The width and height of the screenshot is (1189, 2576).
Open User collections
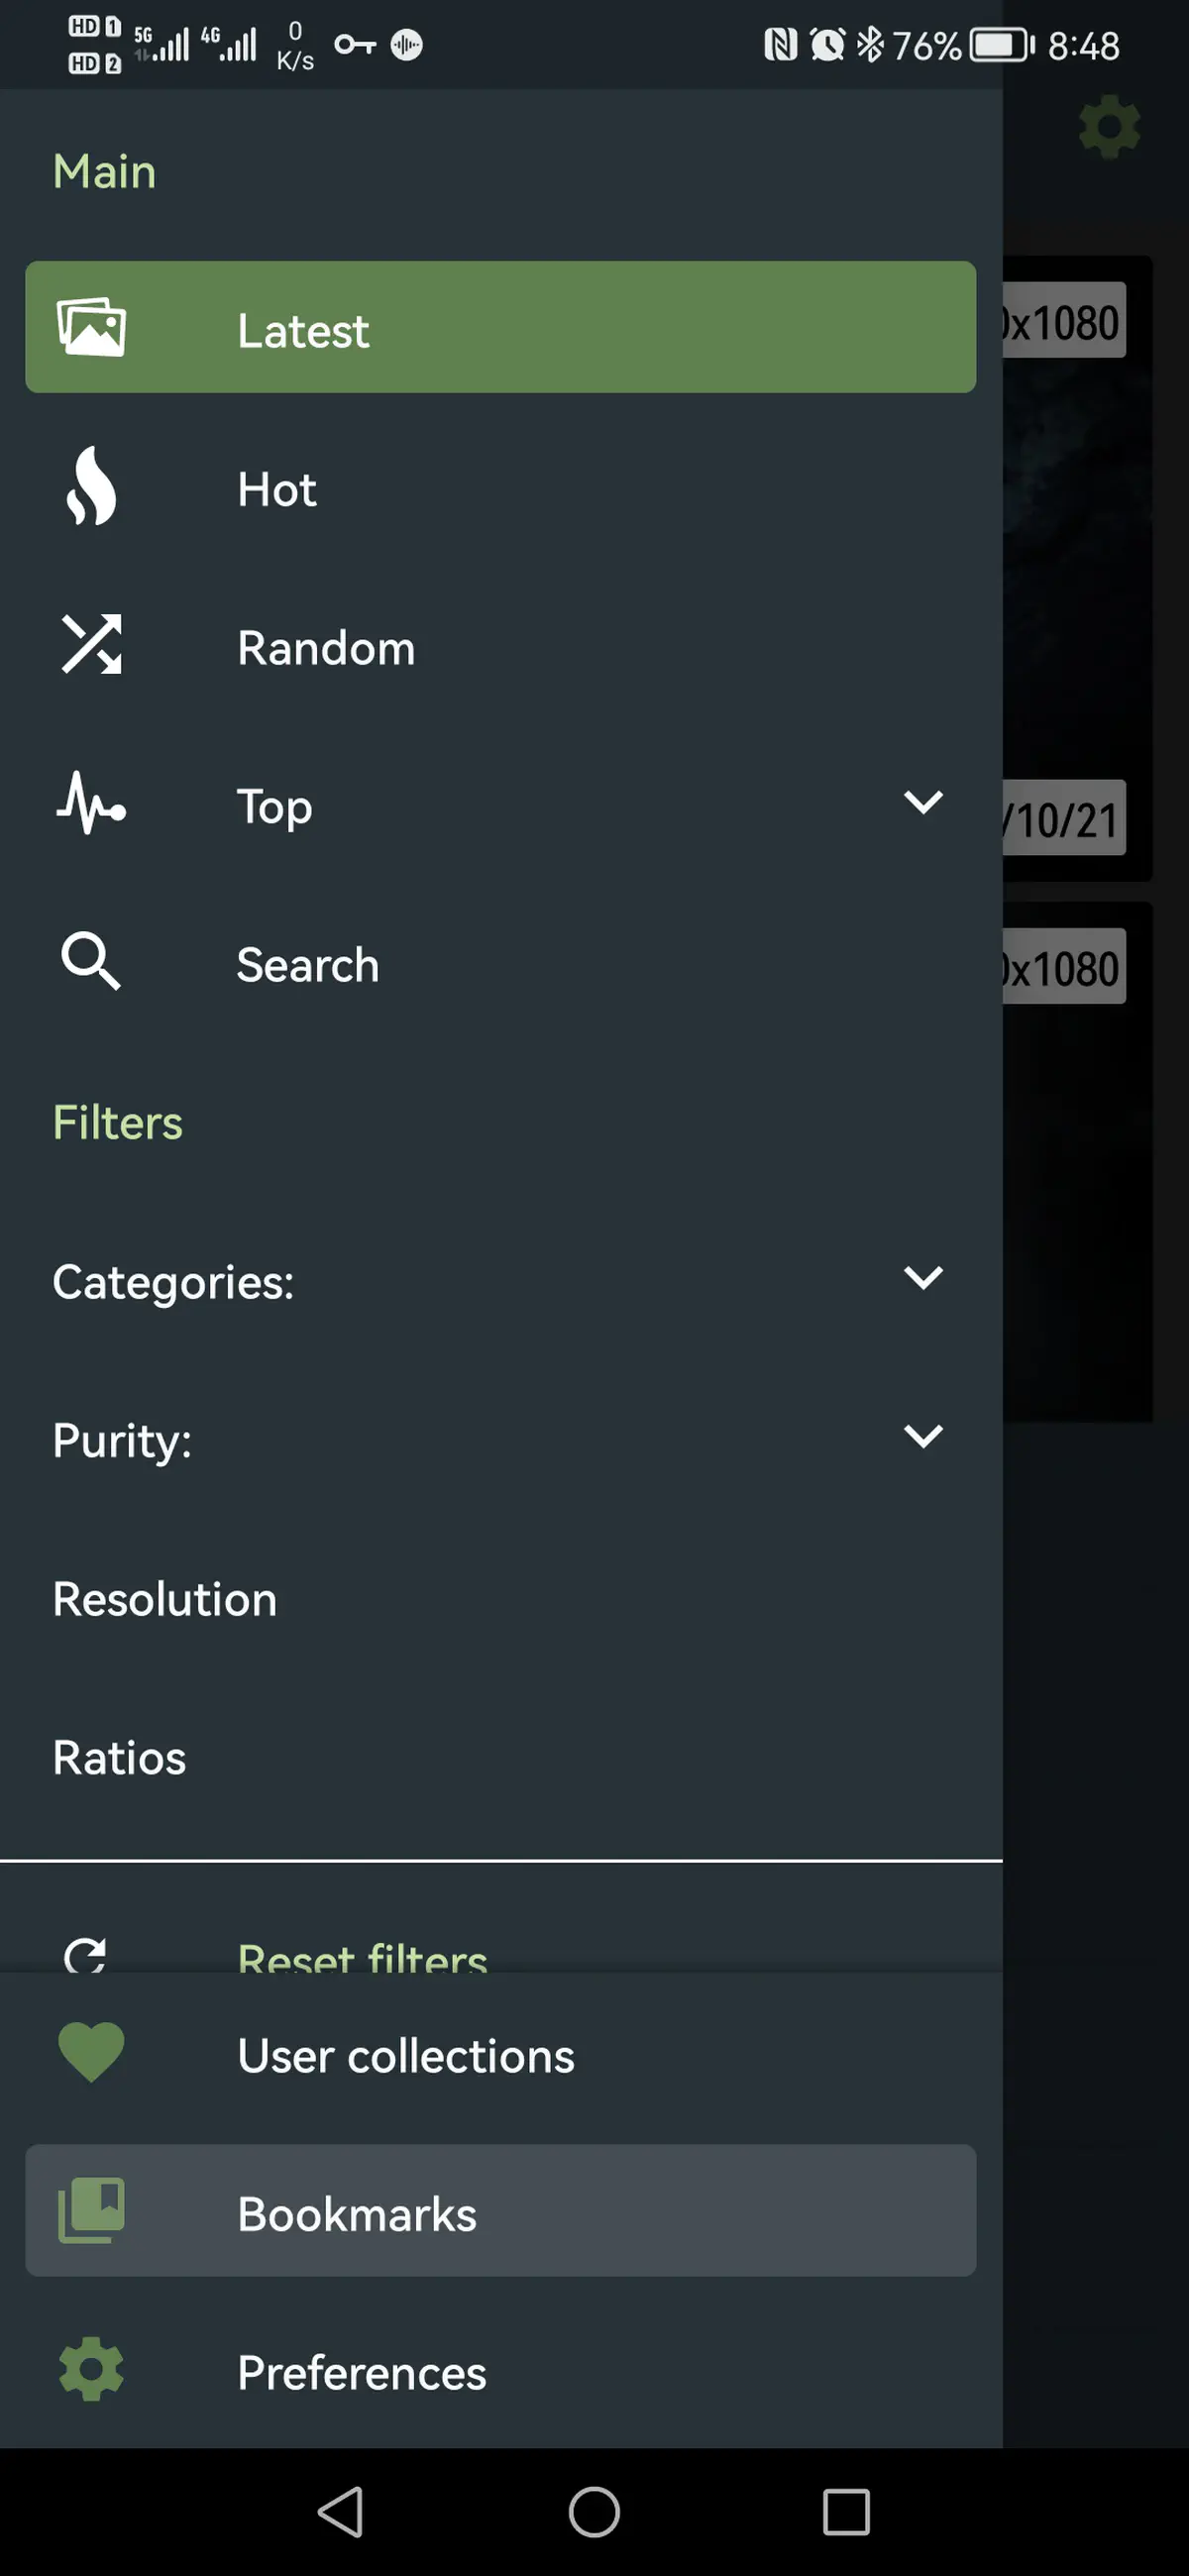click(405, 2056)
